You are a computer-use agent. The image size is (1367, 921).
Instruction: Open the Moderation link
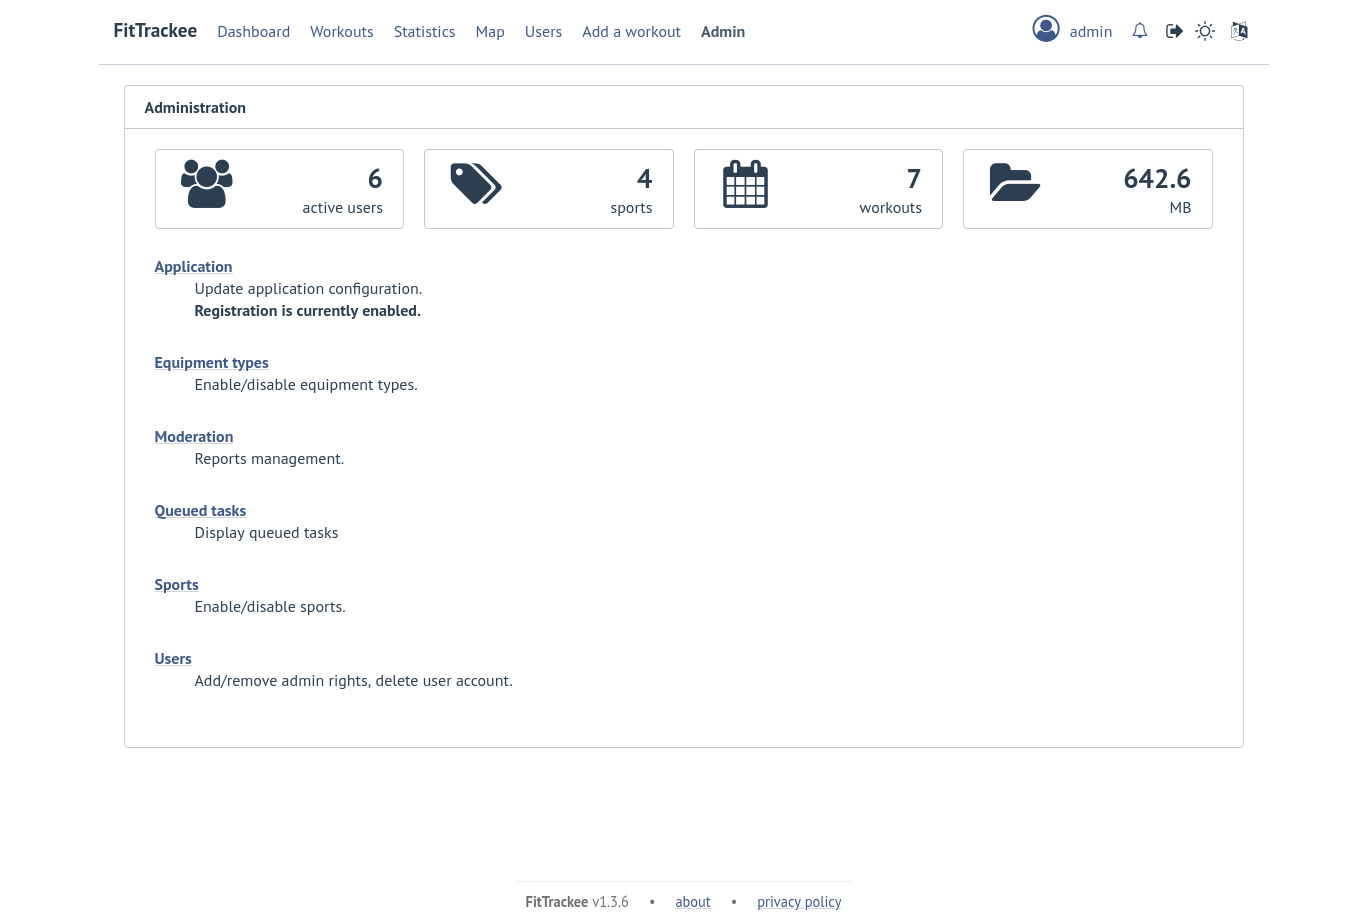[x=194, y=437]
